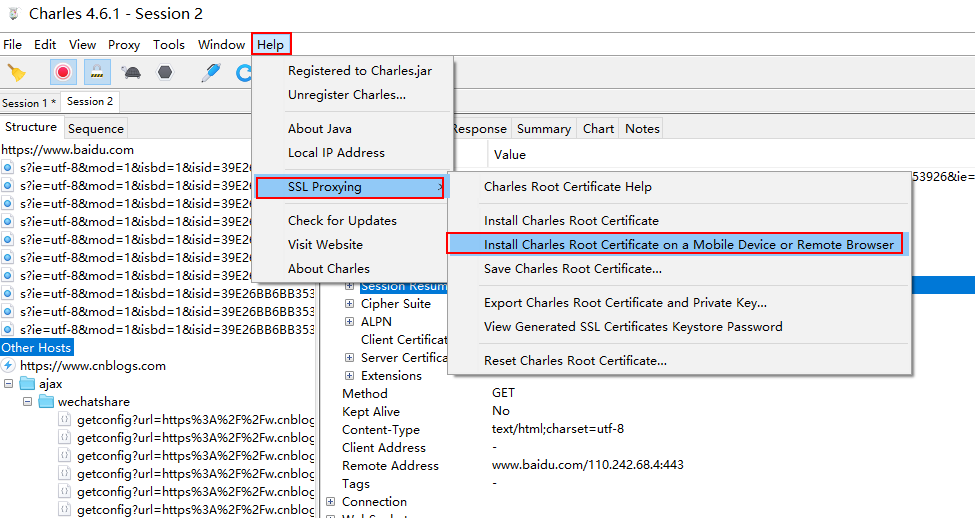Open the Window menu
This screenshot has height=518, width=975.
(221, 45)
